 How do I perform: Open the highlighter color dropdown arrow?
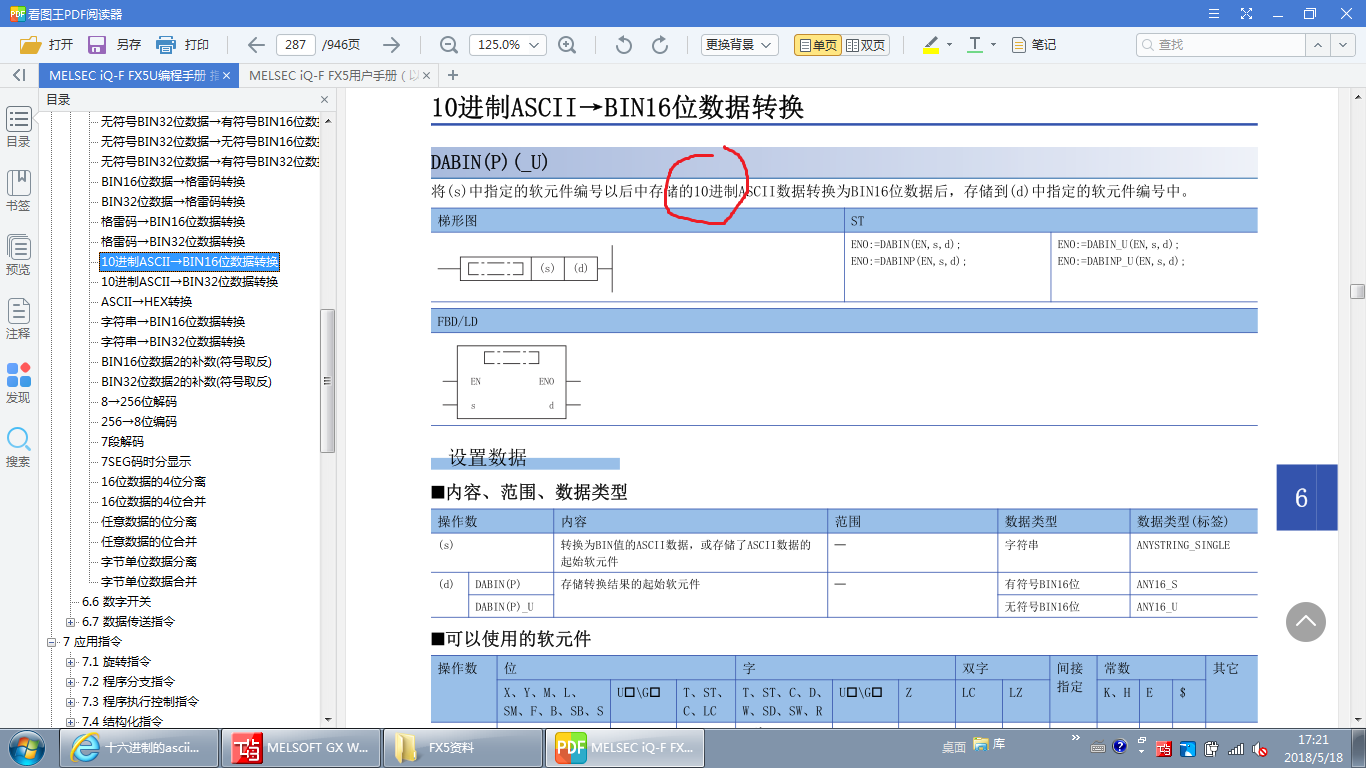click(x=948, y=45)
